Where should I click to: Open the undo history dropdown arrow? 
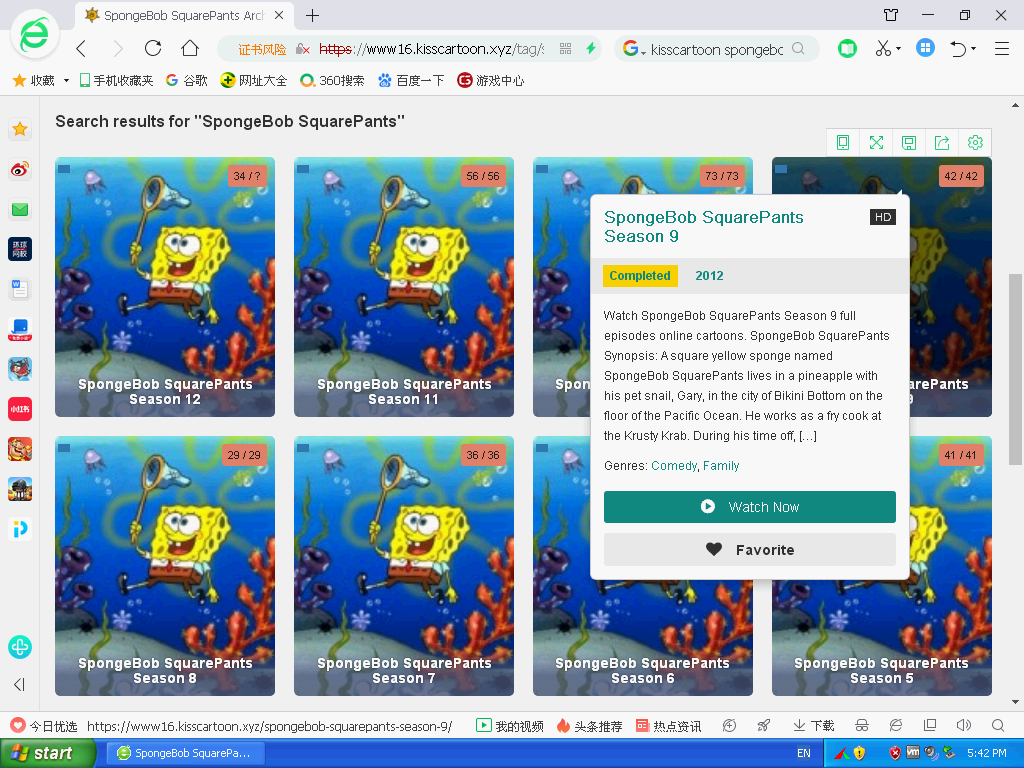tap(972, 48)
